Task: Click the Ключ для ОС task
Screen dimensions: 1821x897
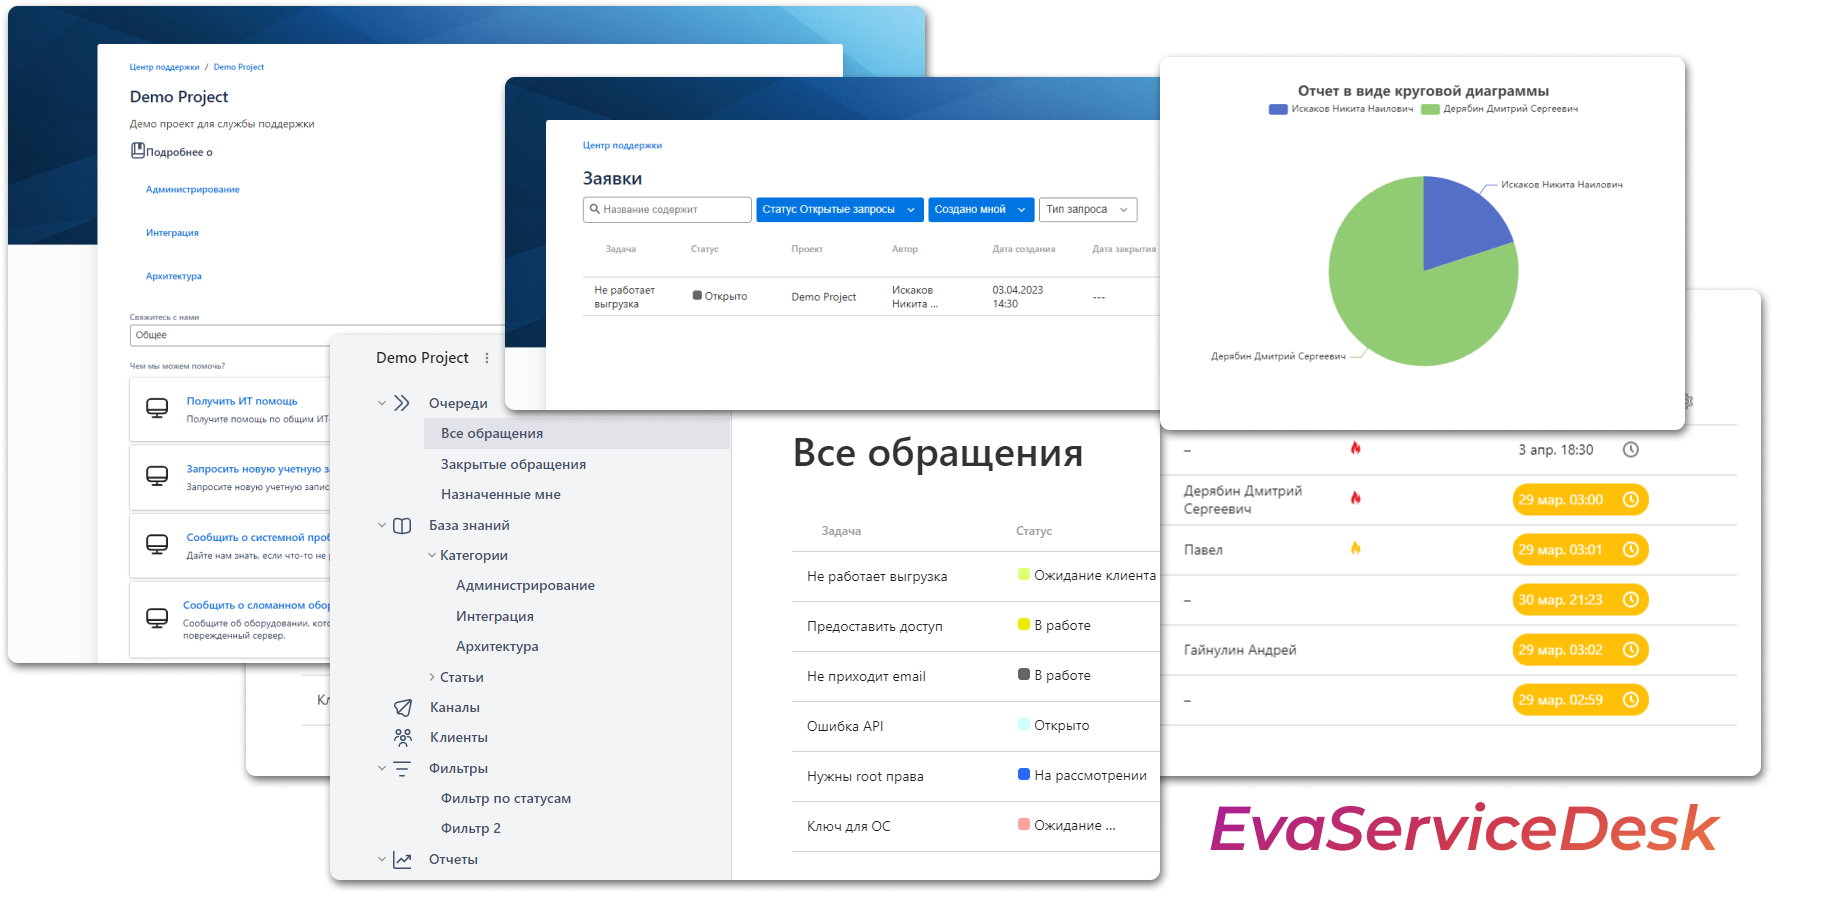Action: 848,826
